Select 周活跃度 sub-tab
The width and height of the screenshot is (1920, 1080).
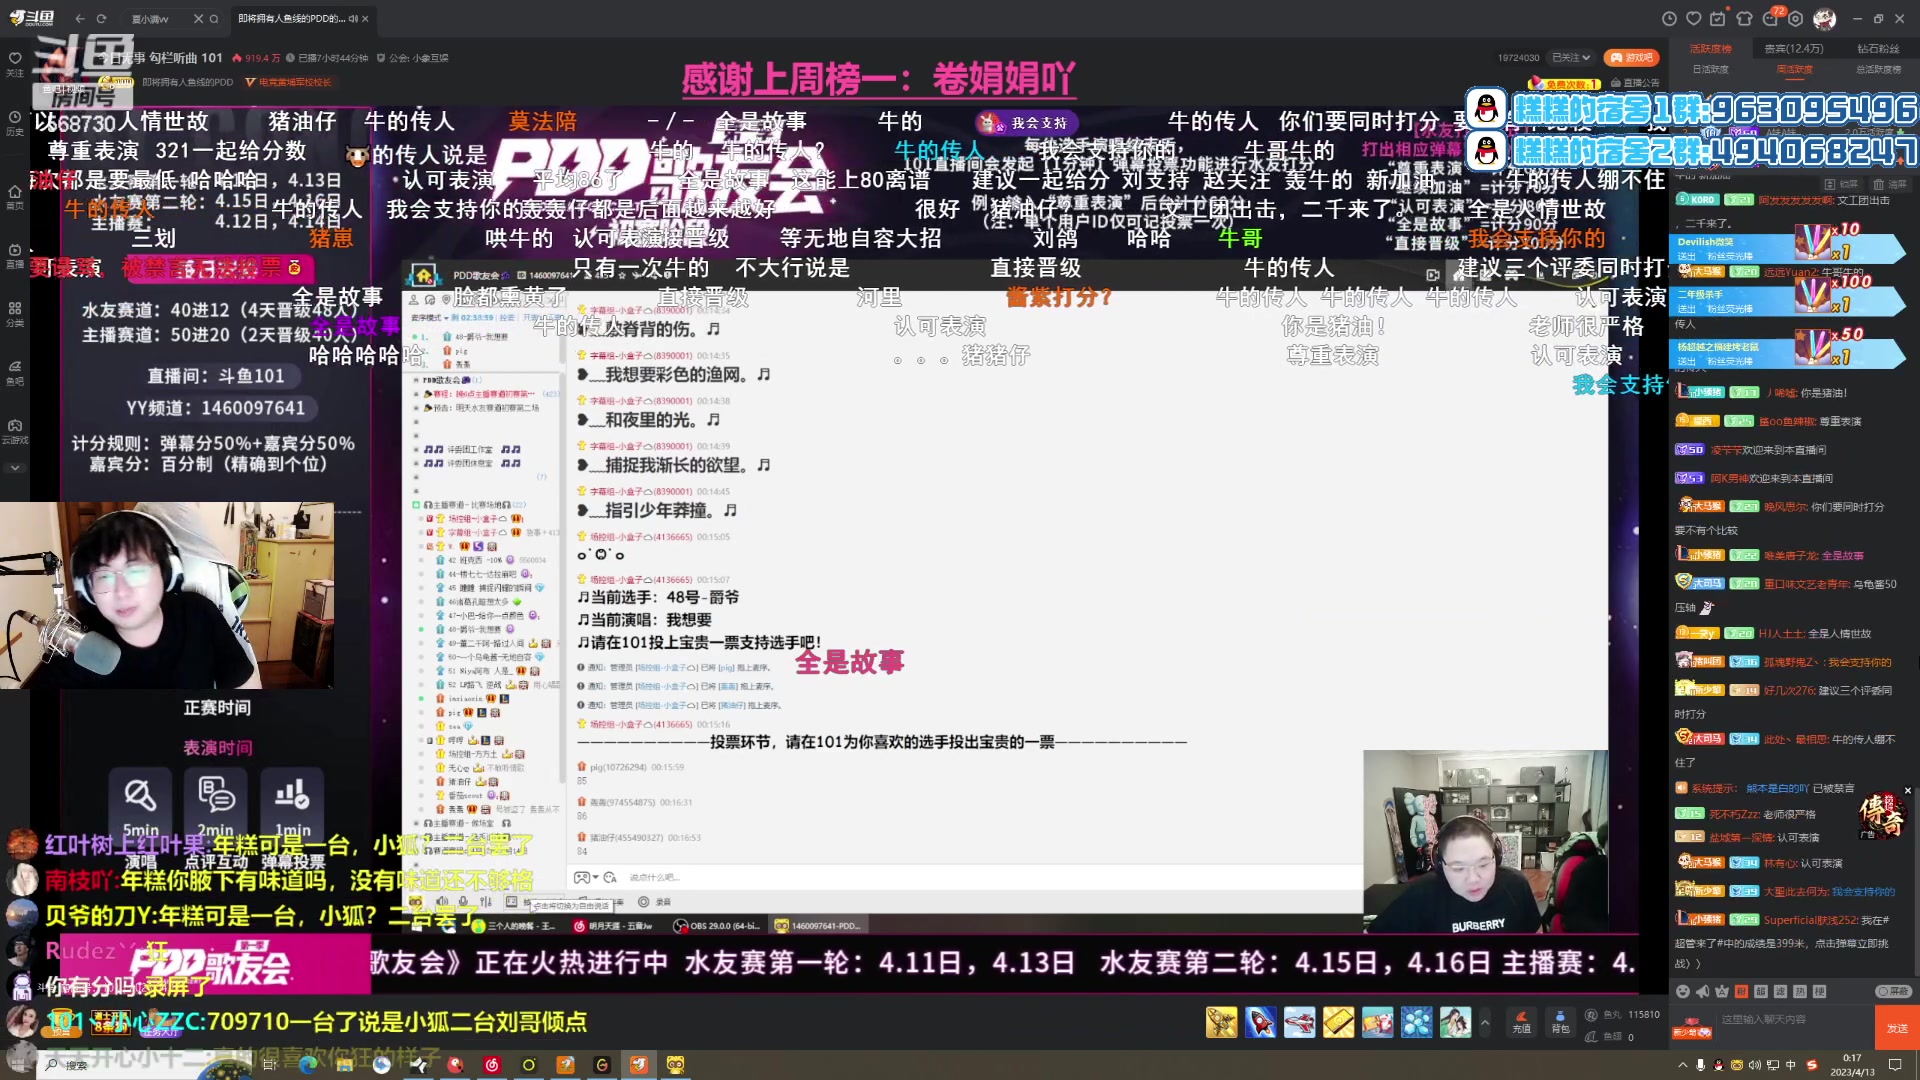click(x=1794, y=69)
